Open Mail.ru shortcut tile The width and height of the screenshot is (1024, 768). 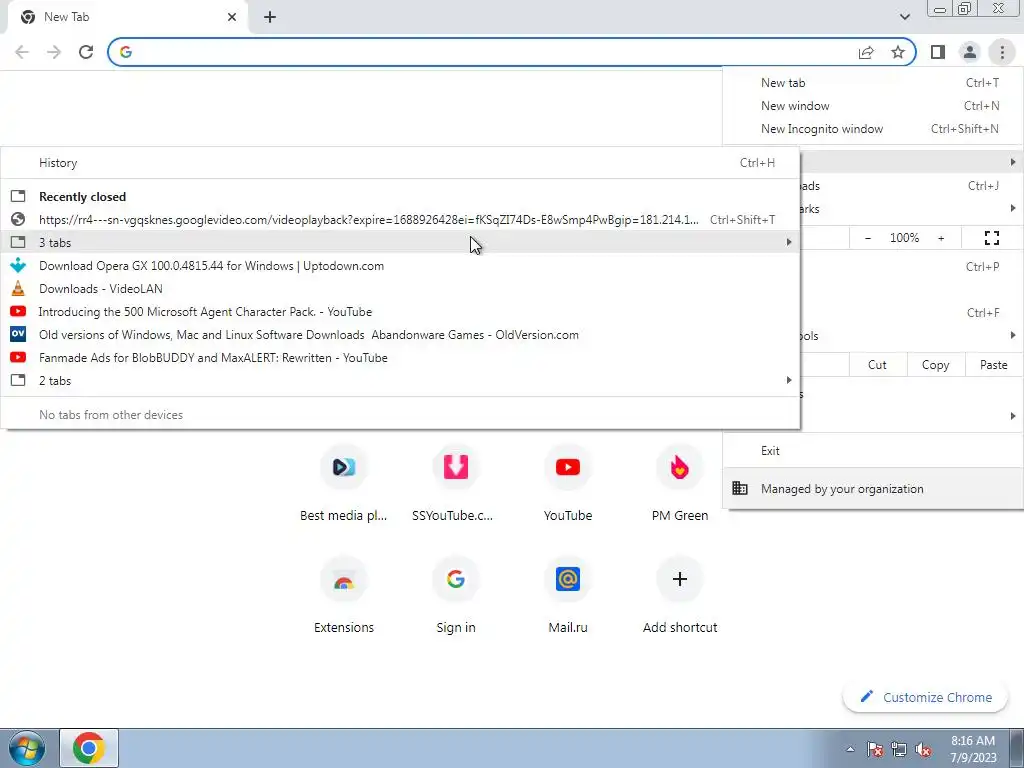(568, 596)
